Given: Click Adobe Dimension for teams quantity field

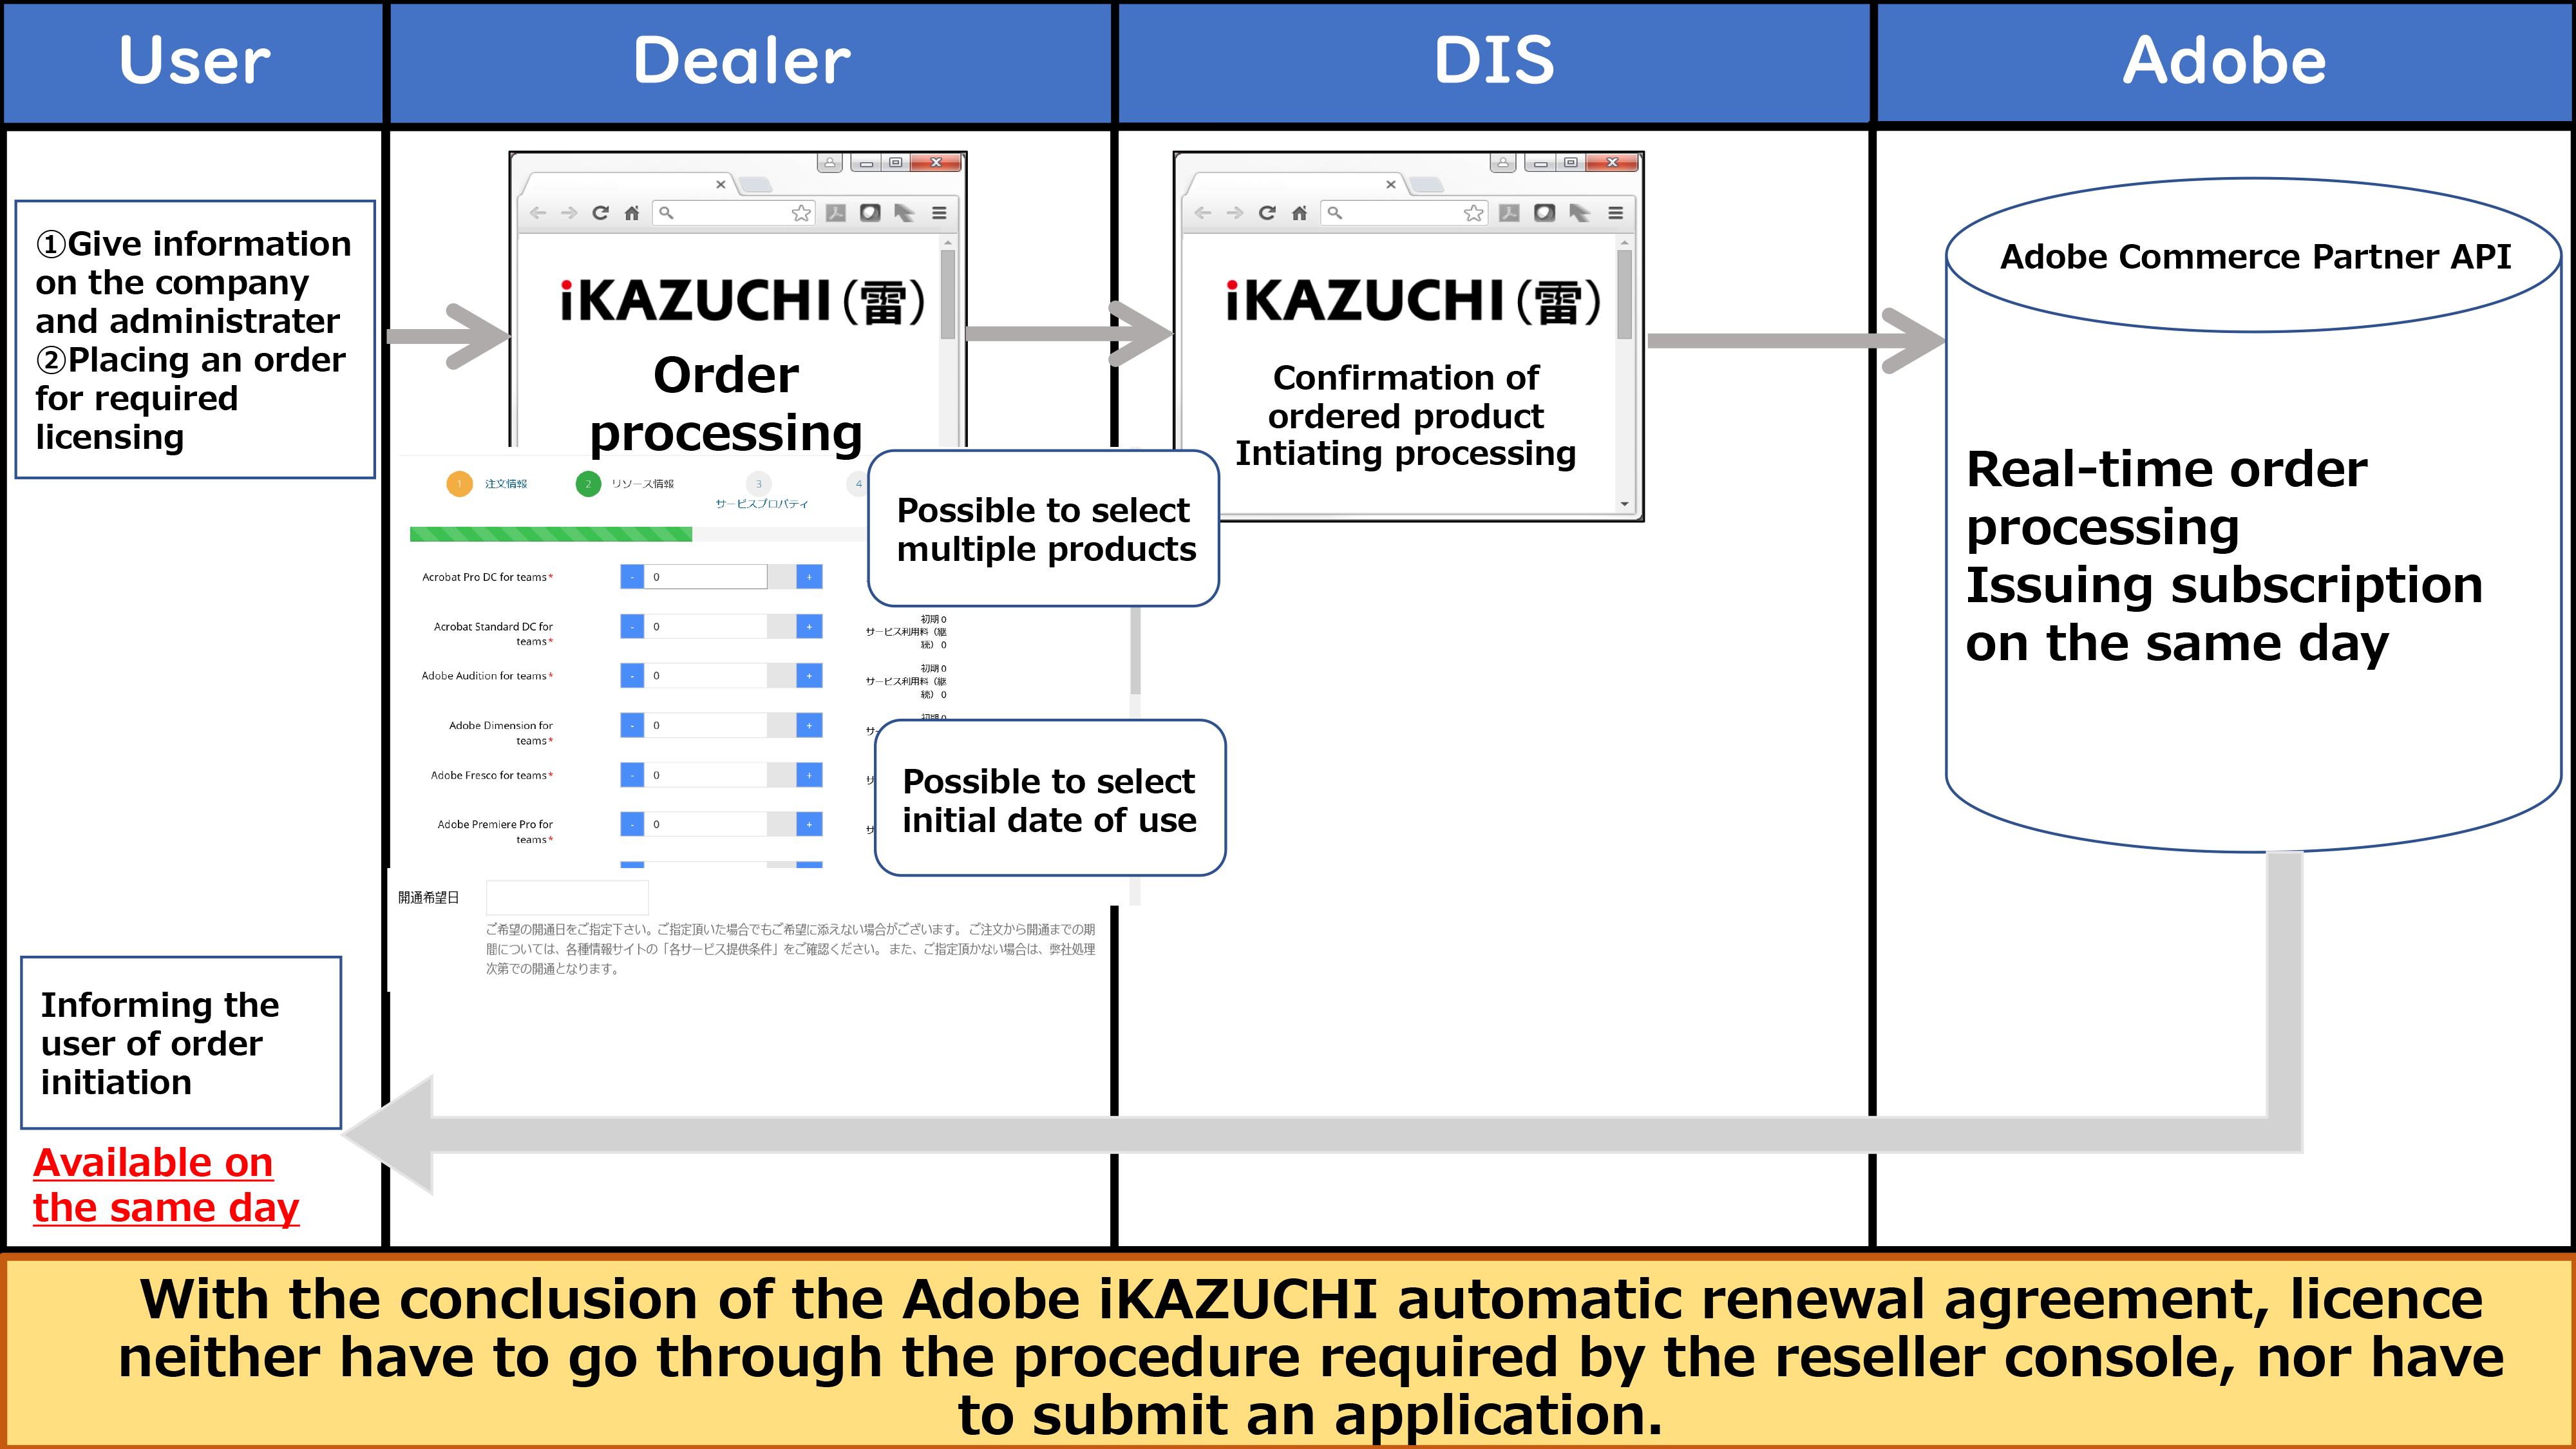Looking at the screenshot, I should click(706, 725).
